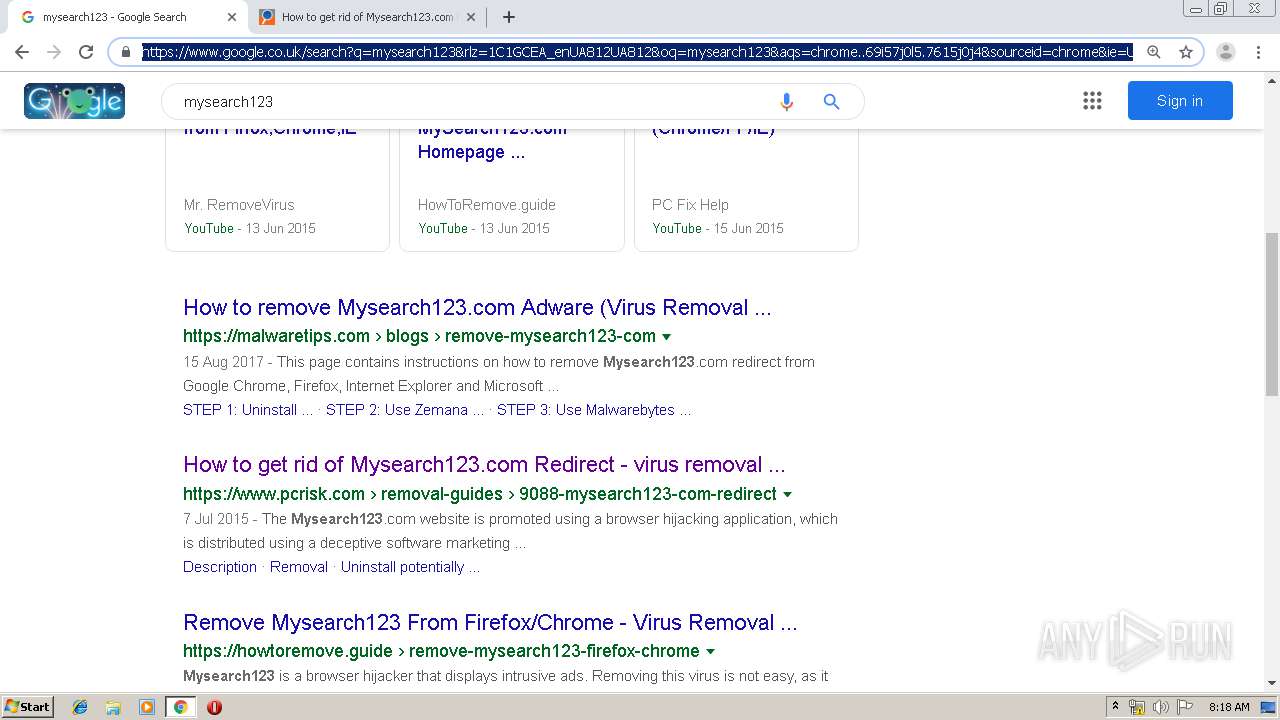This screenshot has height=720, width=1280.
Task: View site security lock info
Action: [126, 52]
